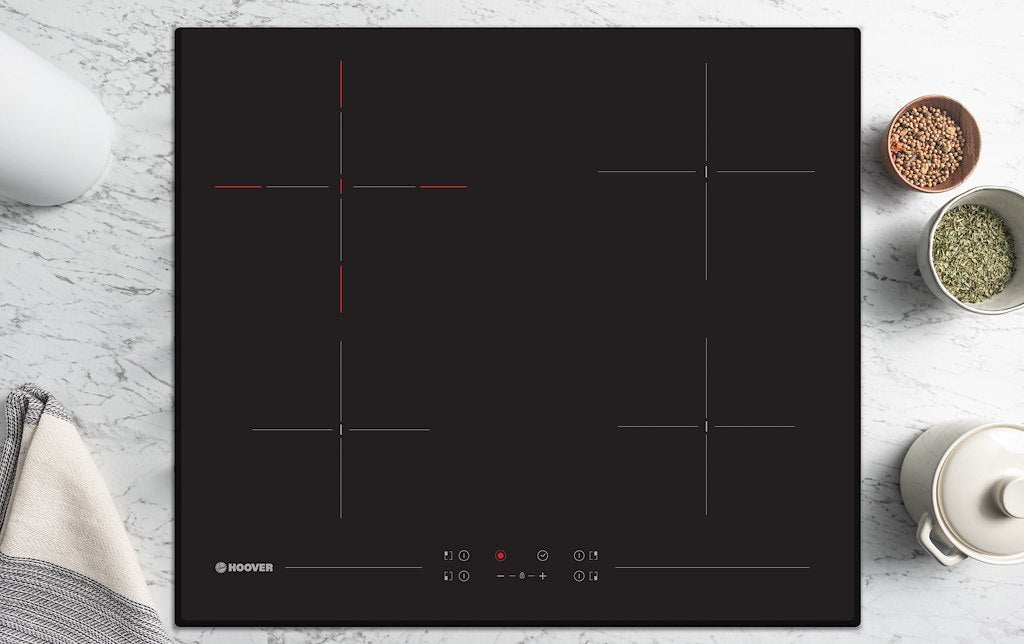
Task: Turn on the rear-right zone power button
Action: click(x=578, y=555)
